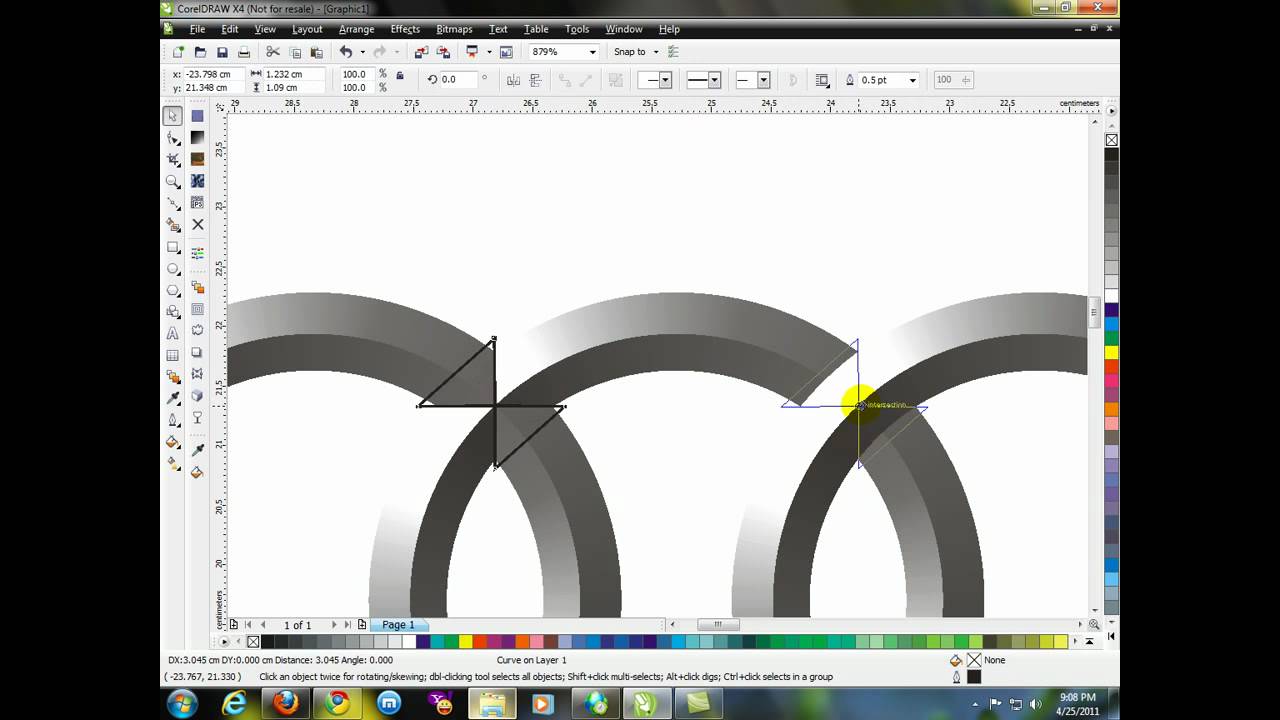The height and width of the screenshot is (720, 1280).
Task: Click the Windows Start button
Action: [x=182, y=704]
